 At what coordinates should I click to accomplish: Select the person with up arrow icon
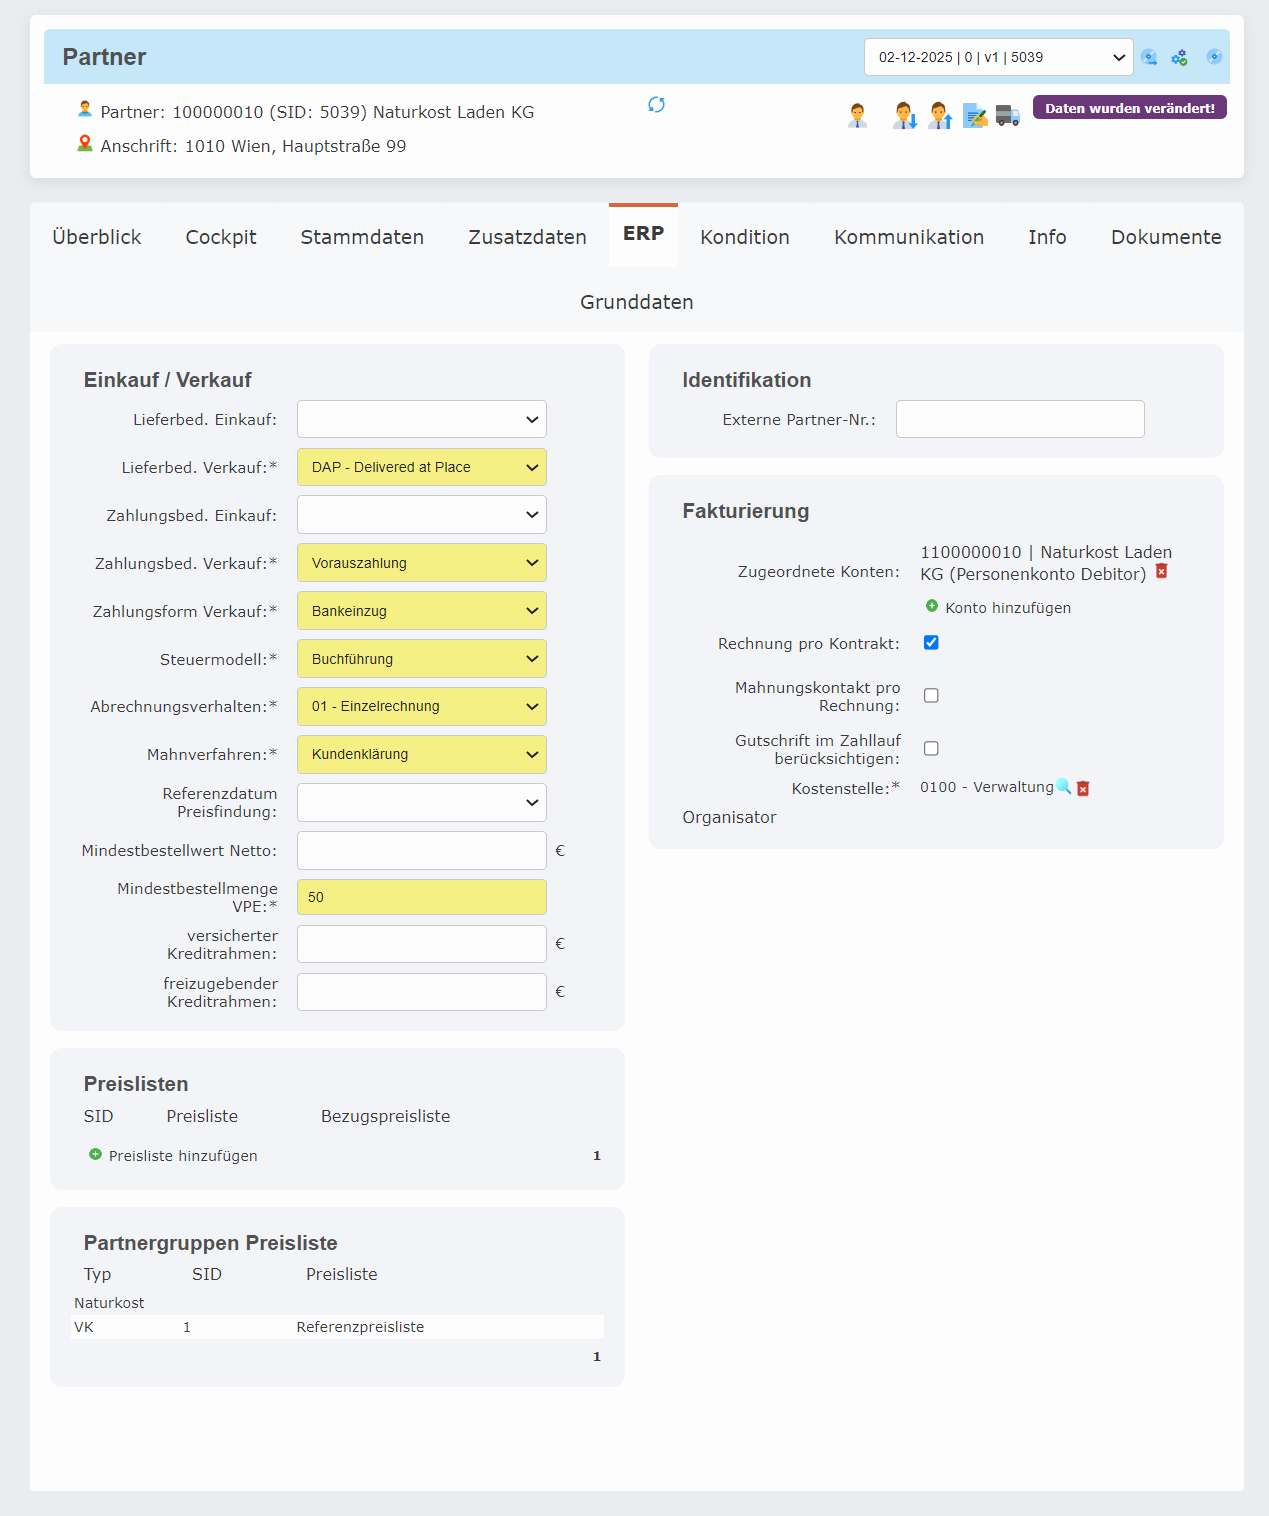tap(939, 115)
